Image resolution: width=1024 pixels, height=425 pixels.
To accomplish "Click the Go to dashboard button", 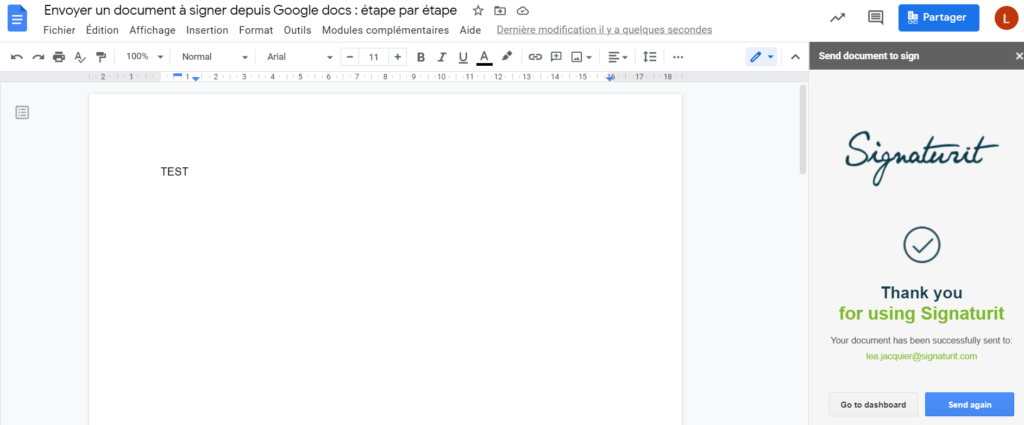I will [873, 405].
